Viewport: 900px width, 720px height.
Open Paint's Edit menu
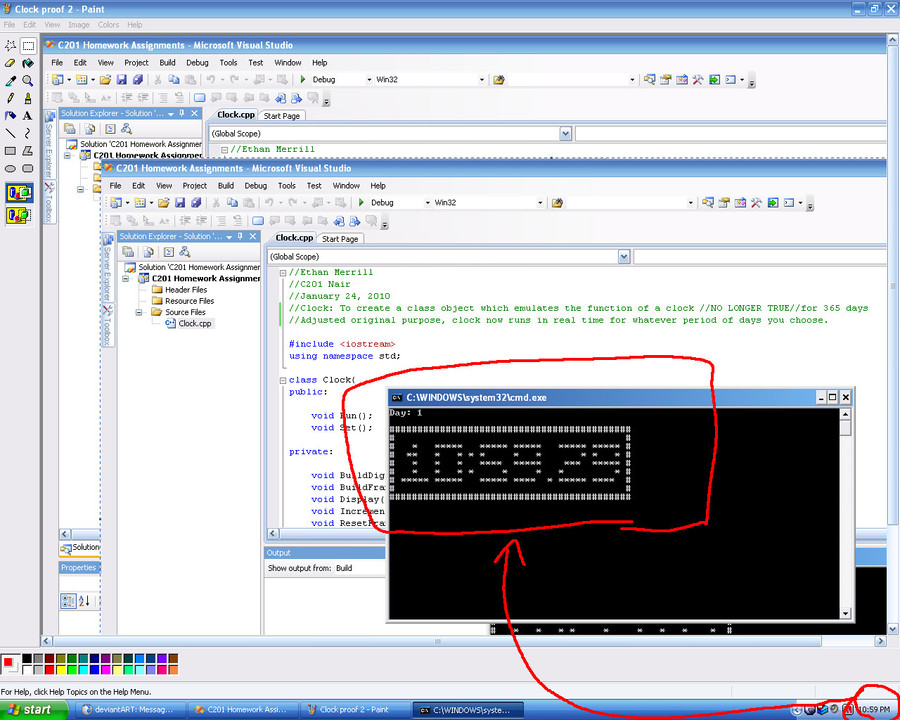click(30, 25)
